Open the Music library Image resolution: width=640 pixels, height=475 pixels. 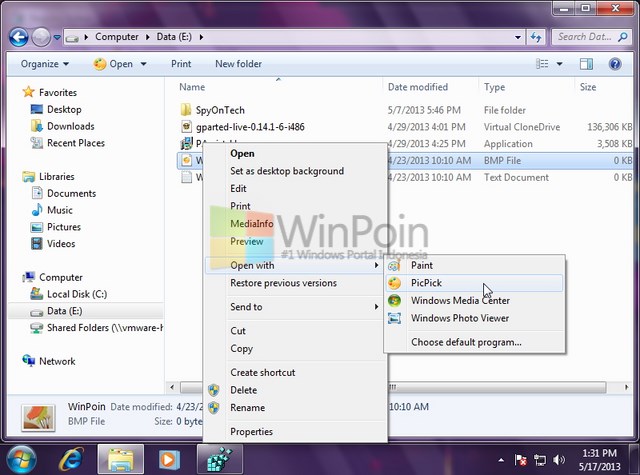[x=60, y=210]
